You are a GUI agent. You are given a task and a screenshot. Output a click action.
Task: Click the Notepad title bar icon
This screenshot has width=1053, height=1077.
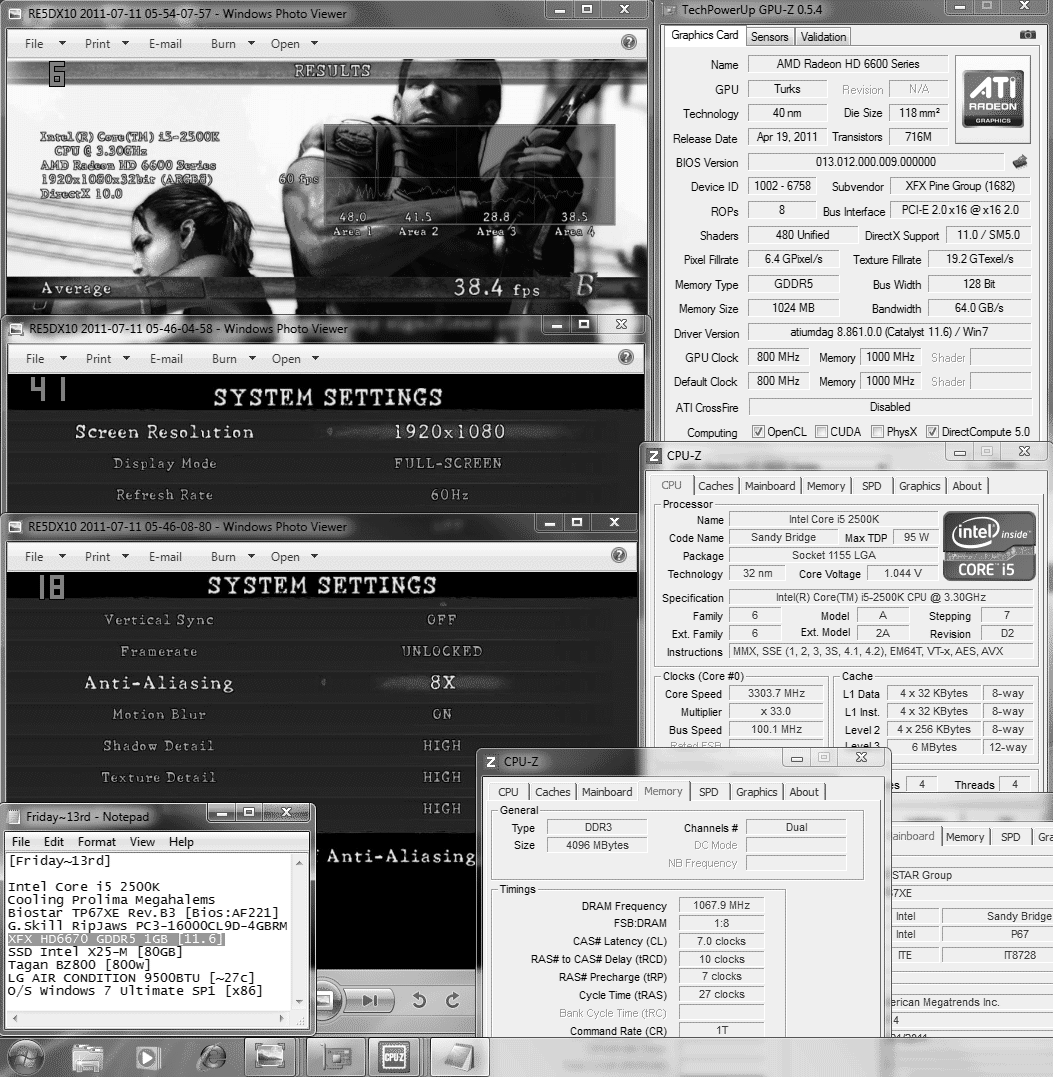(14, 817)
